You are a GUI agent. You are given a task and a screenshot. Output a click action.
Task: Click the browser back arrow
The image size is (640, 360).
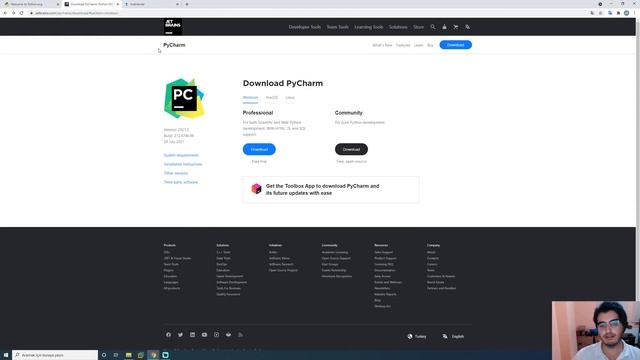(5, 13)
